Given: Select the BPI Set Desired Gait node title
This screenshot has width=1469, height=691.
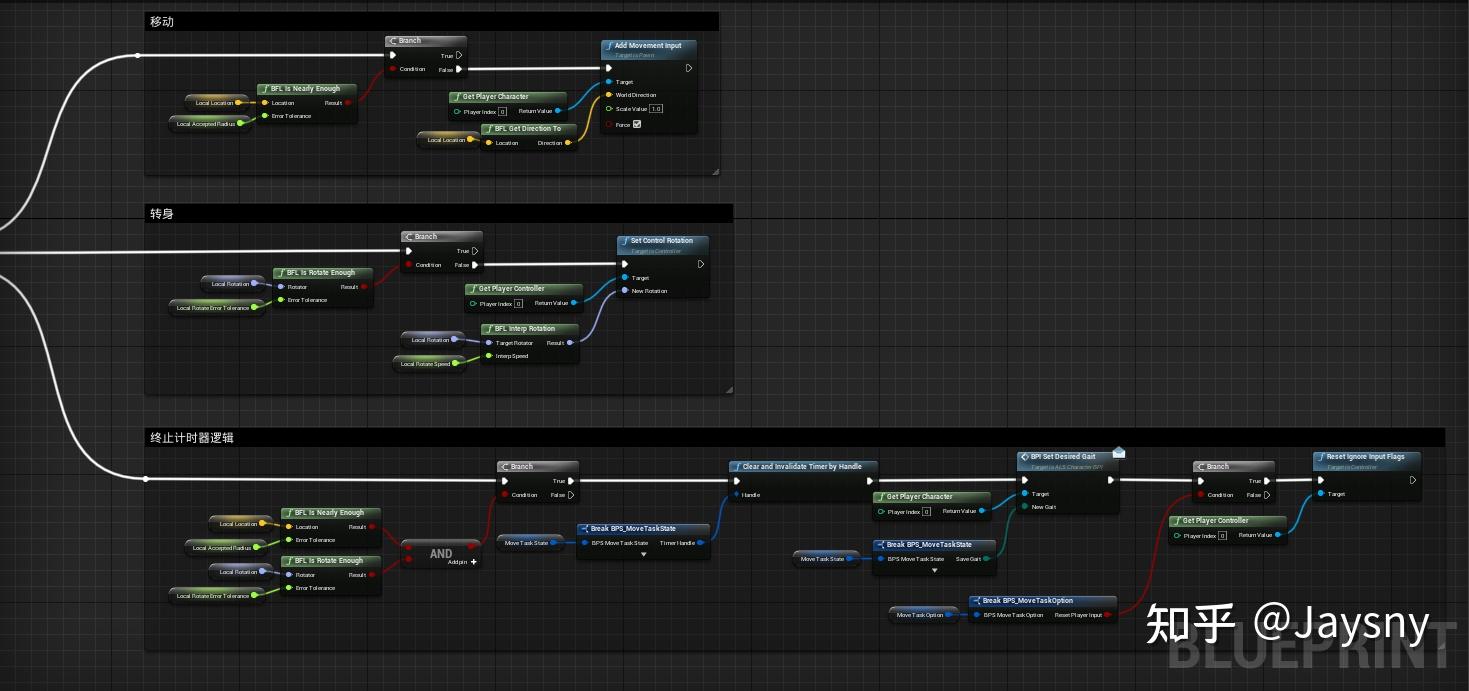Looking at the screenshot, I should pyautogui.click(x=1063, y=457).
